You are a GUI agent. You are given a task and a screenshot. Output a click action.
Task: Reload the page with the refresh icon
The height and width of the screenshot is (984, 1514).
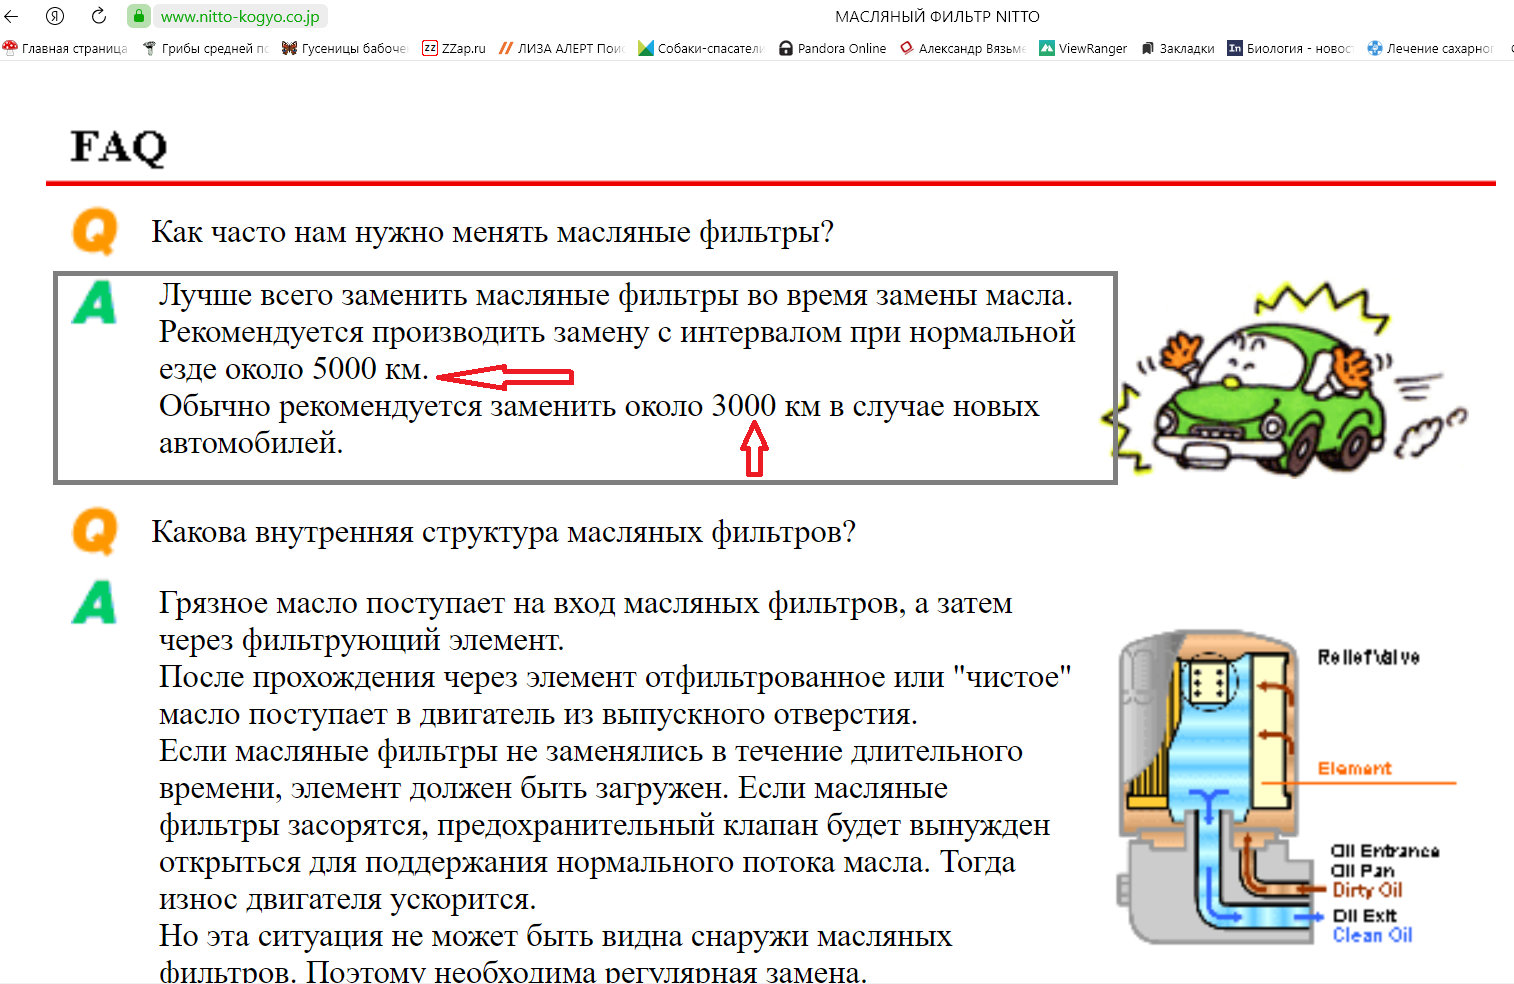[99, 16]
